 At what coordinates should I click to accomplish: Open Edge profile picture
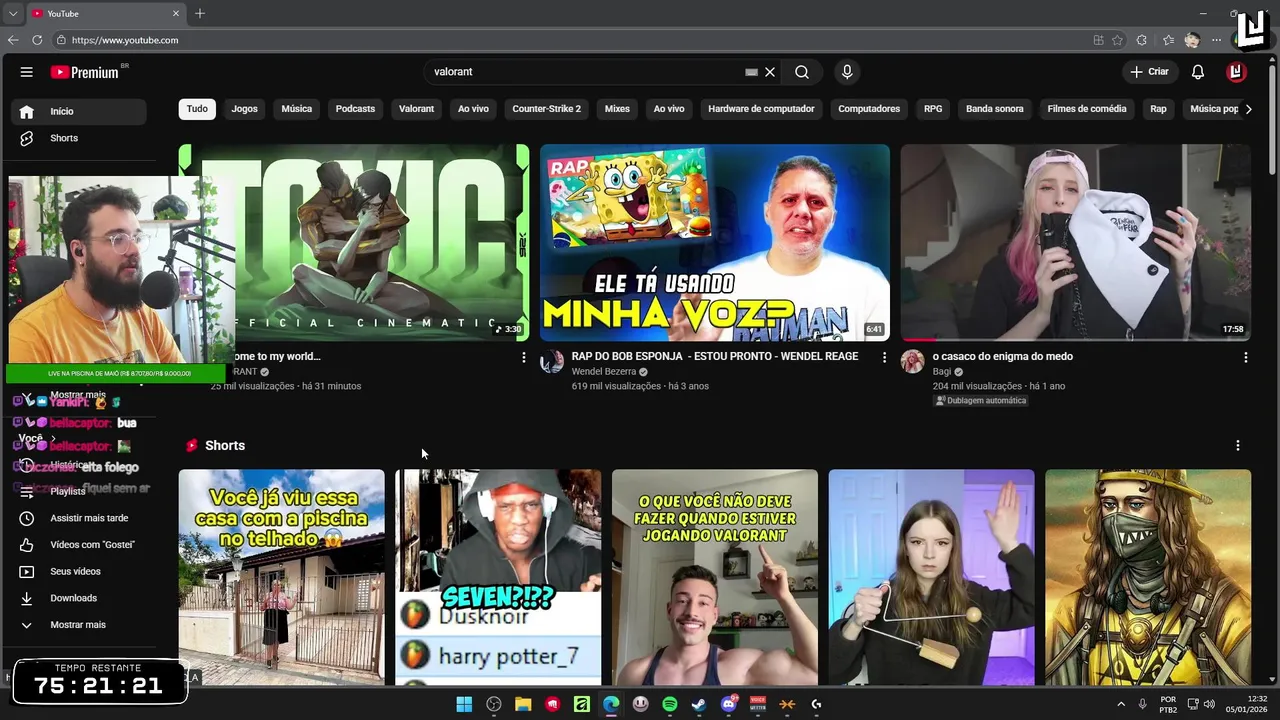[1192, 40]
